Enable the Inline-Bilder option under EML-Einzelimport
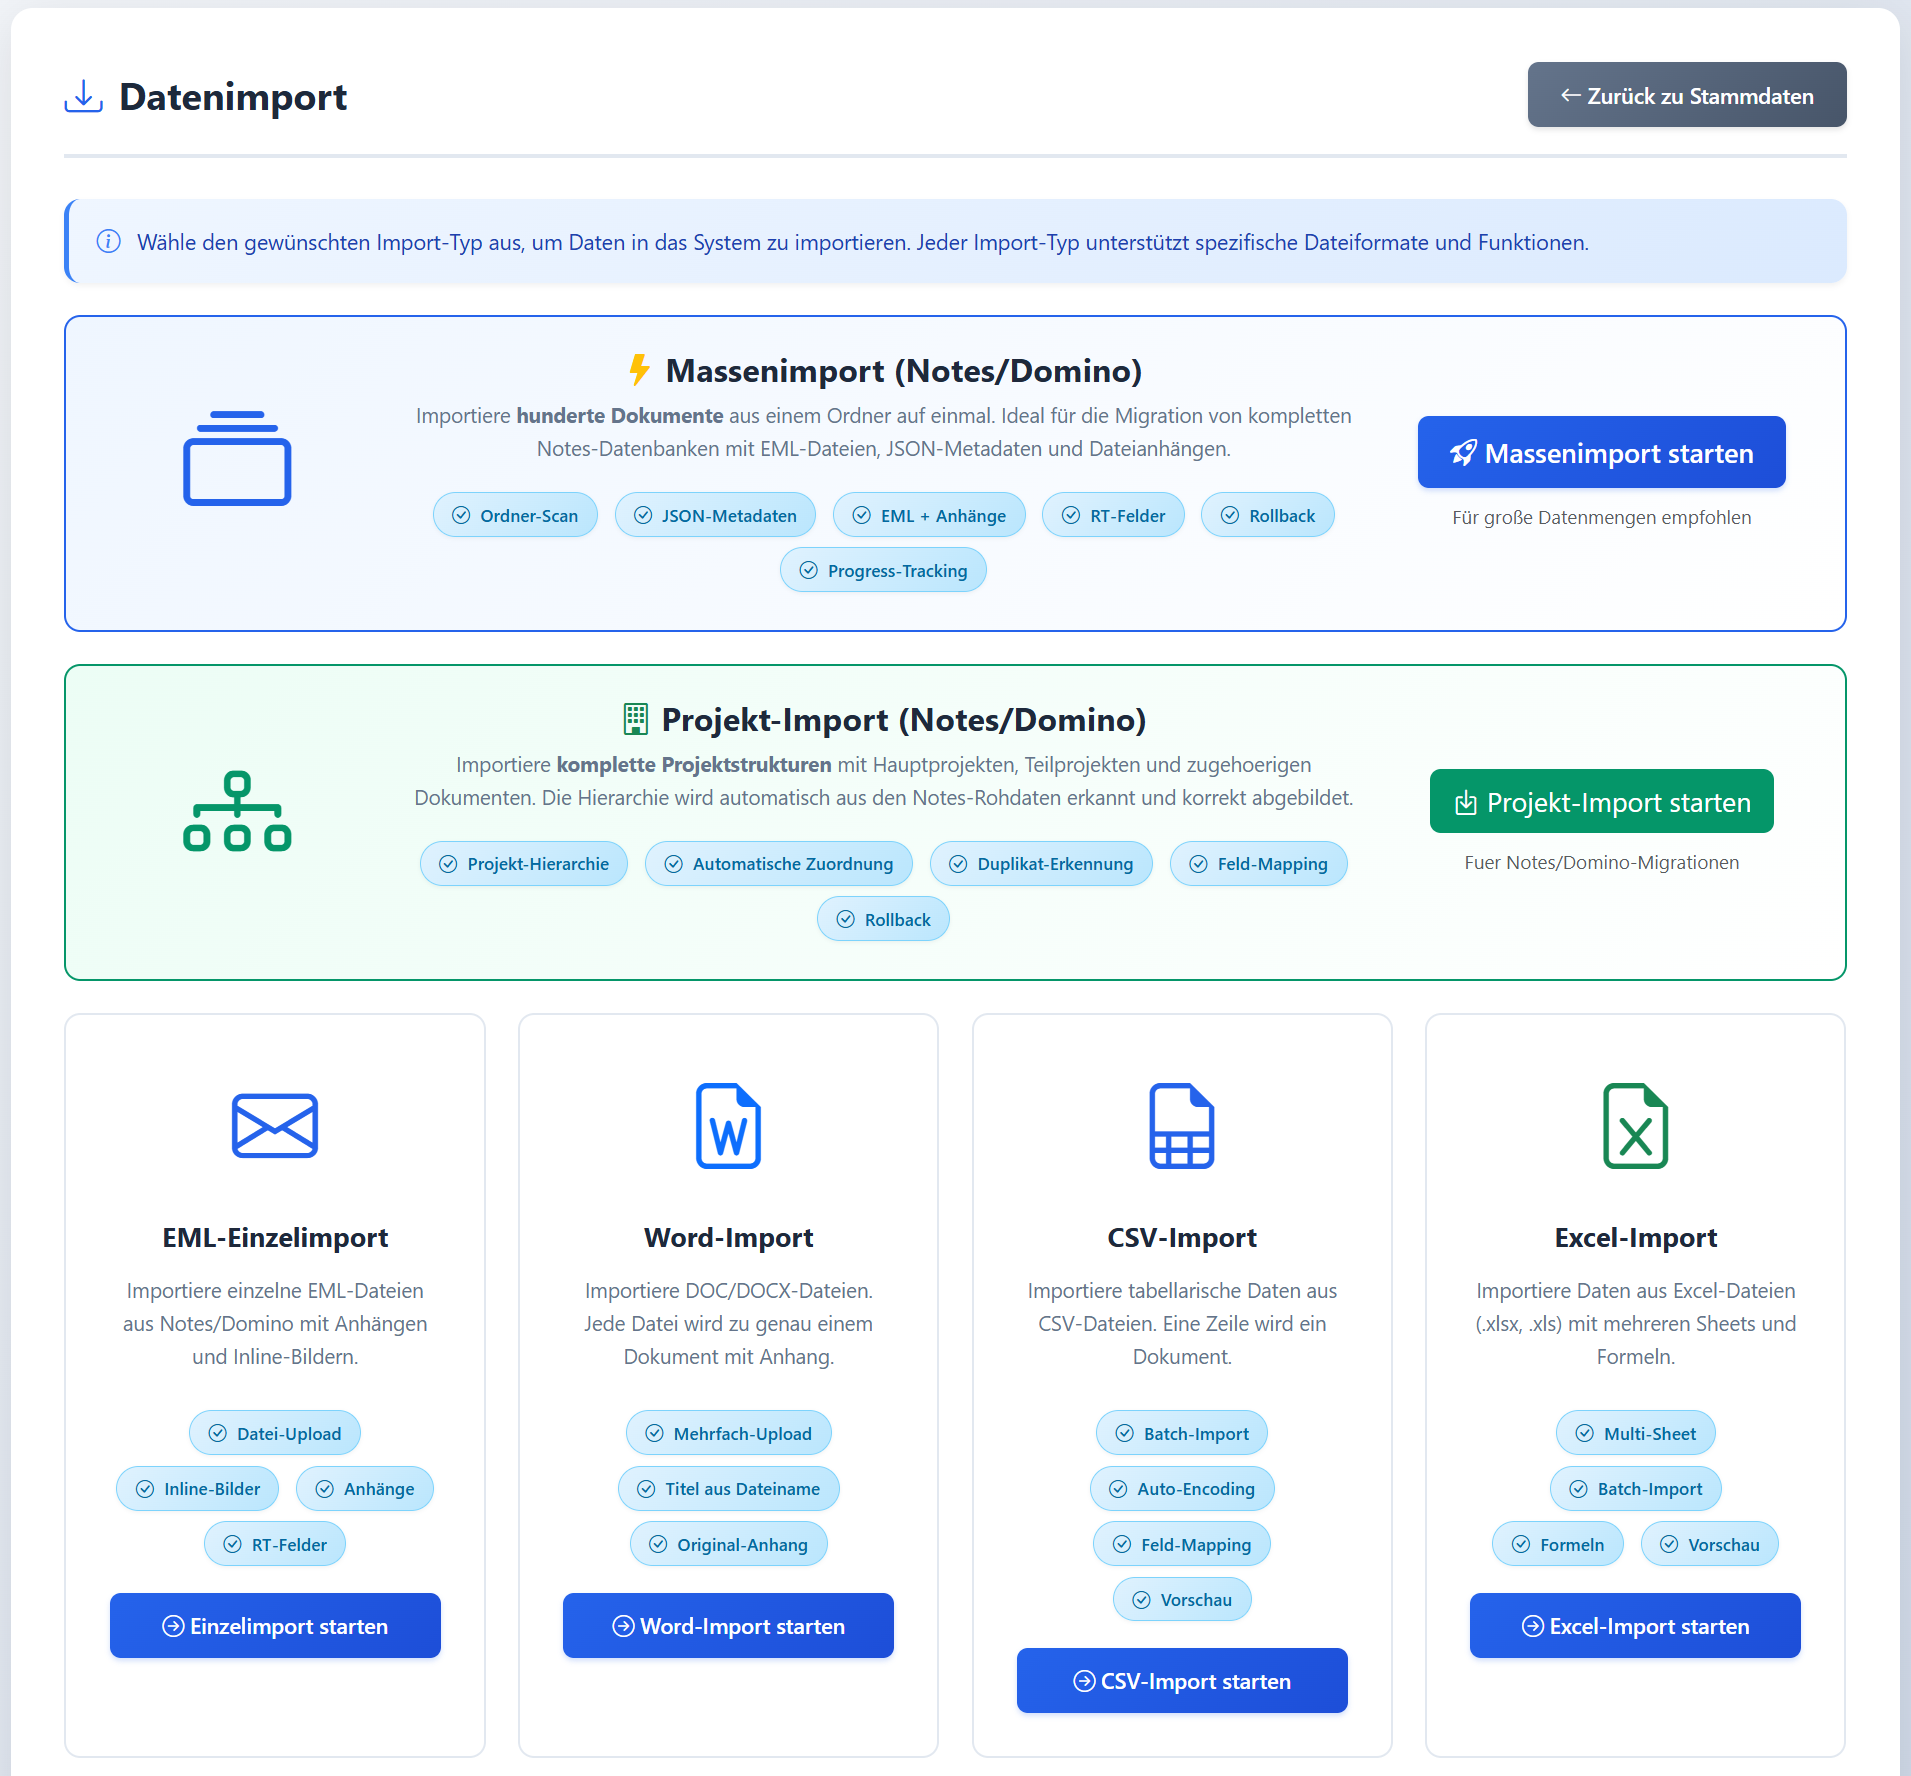The width and height of the screenshot is (1911, 1776). click(x=197, y=1488)
